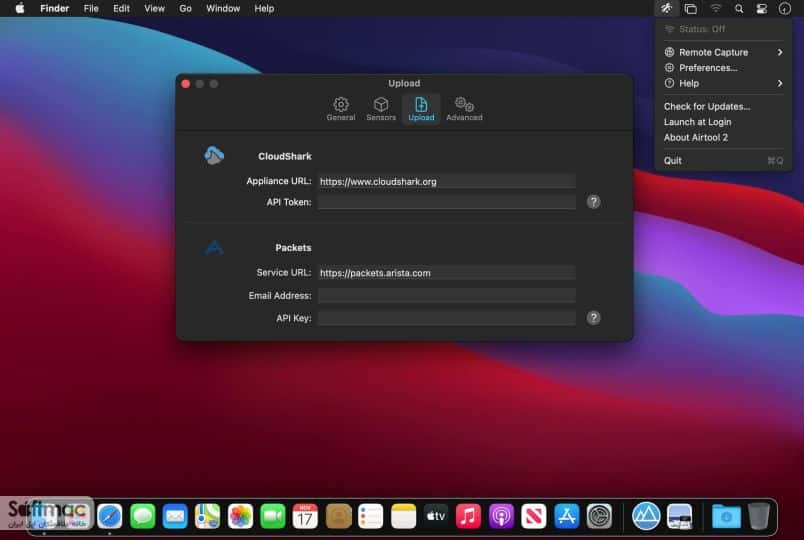The width and height of the screenshot is (804, 540).
Task: Launch Mail from the Dock
Action: (175, 516)
